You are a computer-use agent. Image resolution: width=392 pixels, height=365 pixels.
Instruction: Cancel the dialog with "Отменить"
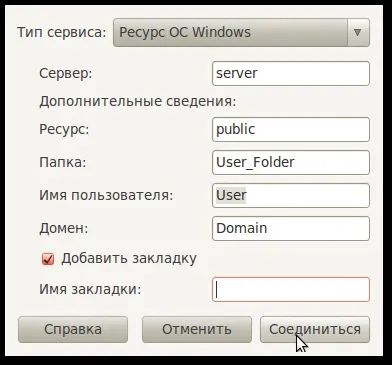197,329
